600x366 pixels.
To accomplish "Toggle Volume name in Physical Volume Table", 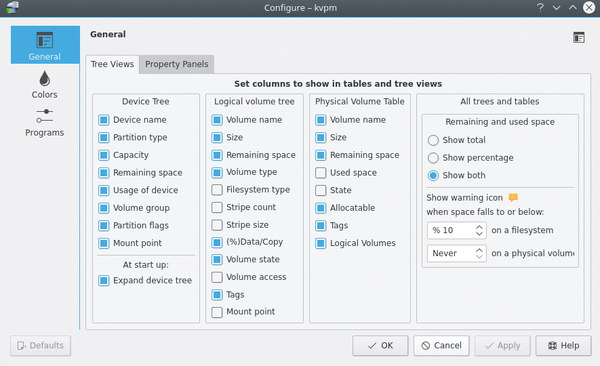I will (321, 120).
